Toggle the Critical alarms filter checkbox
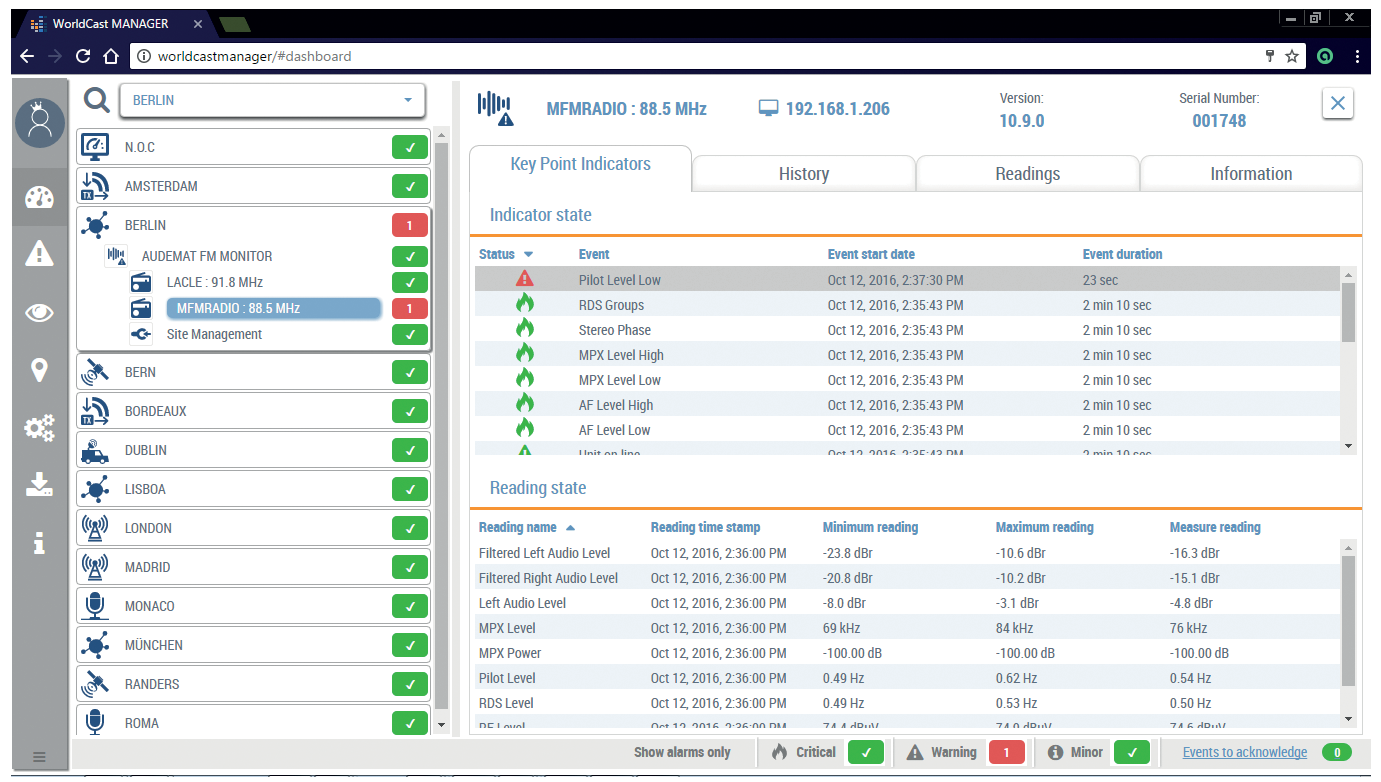 865,752
